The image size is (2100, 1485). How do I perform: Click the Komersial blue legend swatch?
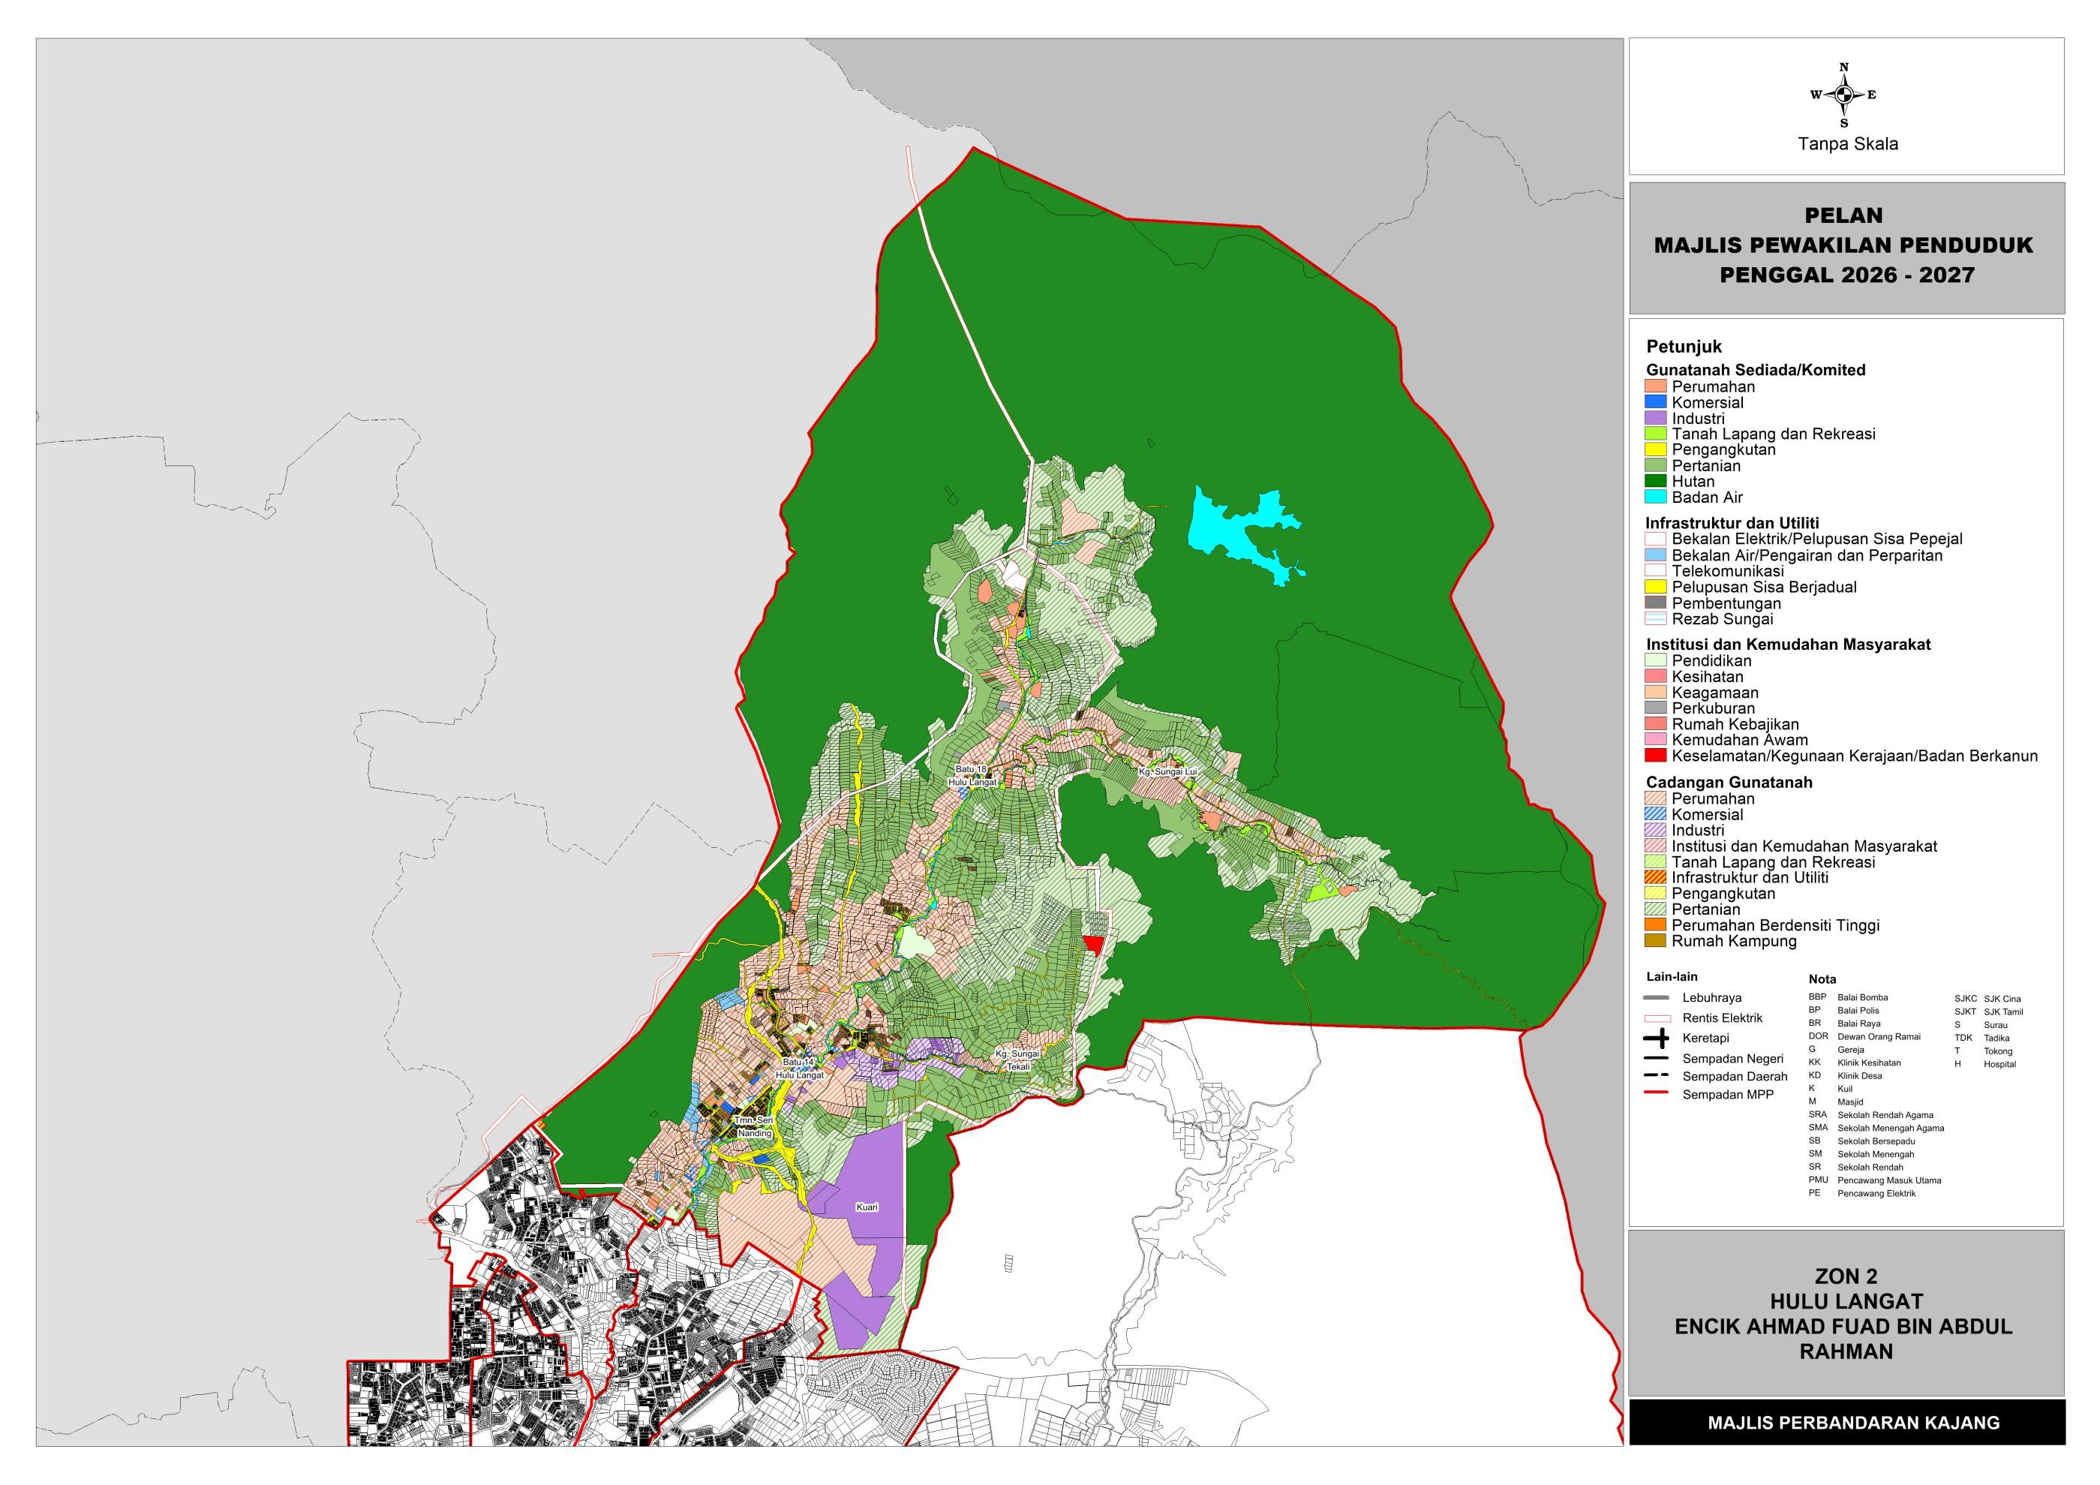(1656, 402)
